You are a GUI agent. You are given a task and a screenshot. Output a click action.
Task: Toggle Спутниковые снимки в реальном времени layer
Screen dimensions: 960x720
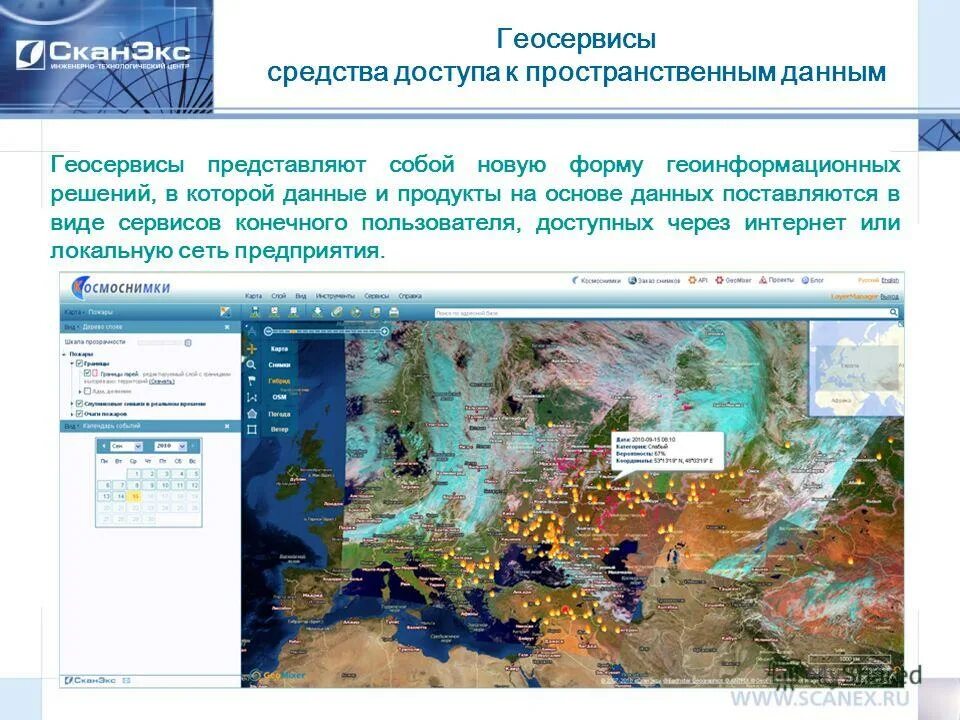pos(78,403)
